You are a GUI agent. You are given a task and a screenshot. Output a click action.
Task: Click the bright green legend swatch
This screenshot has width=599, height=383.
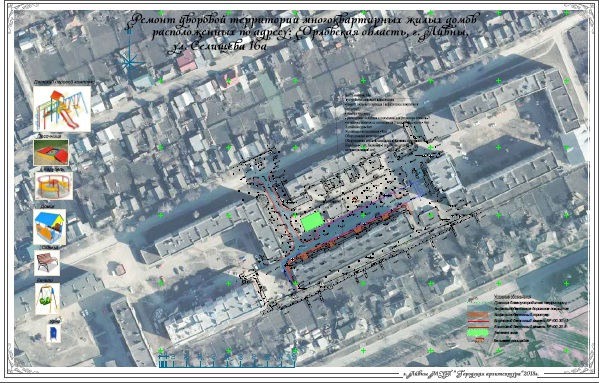tap(478, 333)
